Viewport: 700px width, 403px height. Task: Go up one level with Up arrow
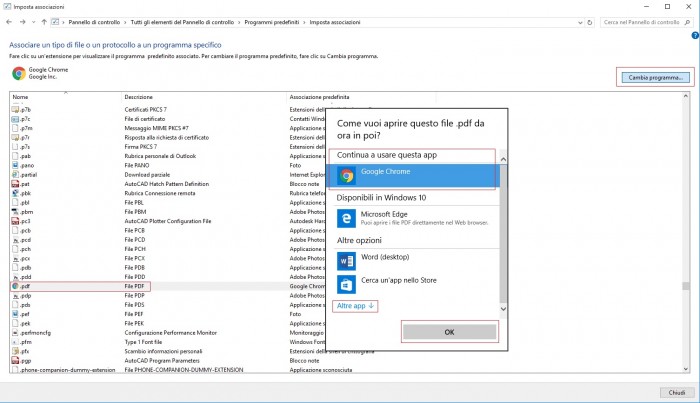click(44, 21)
